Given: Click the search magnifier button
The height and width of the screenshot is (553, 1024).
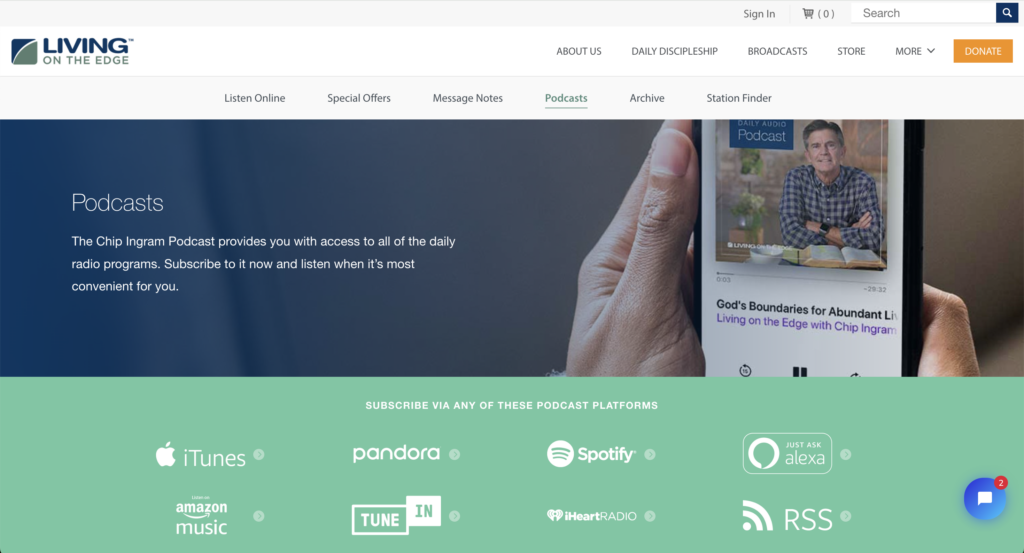Looking at the screenshot, I should click(1006, 13).
